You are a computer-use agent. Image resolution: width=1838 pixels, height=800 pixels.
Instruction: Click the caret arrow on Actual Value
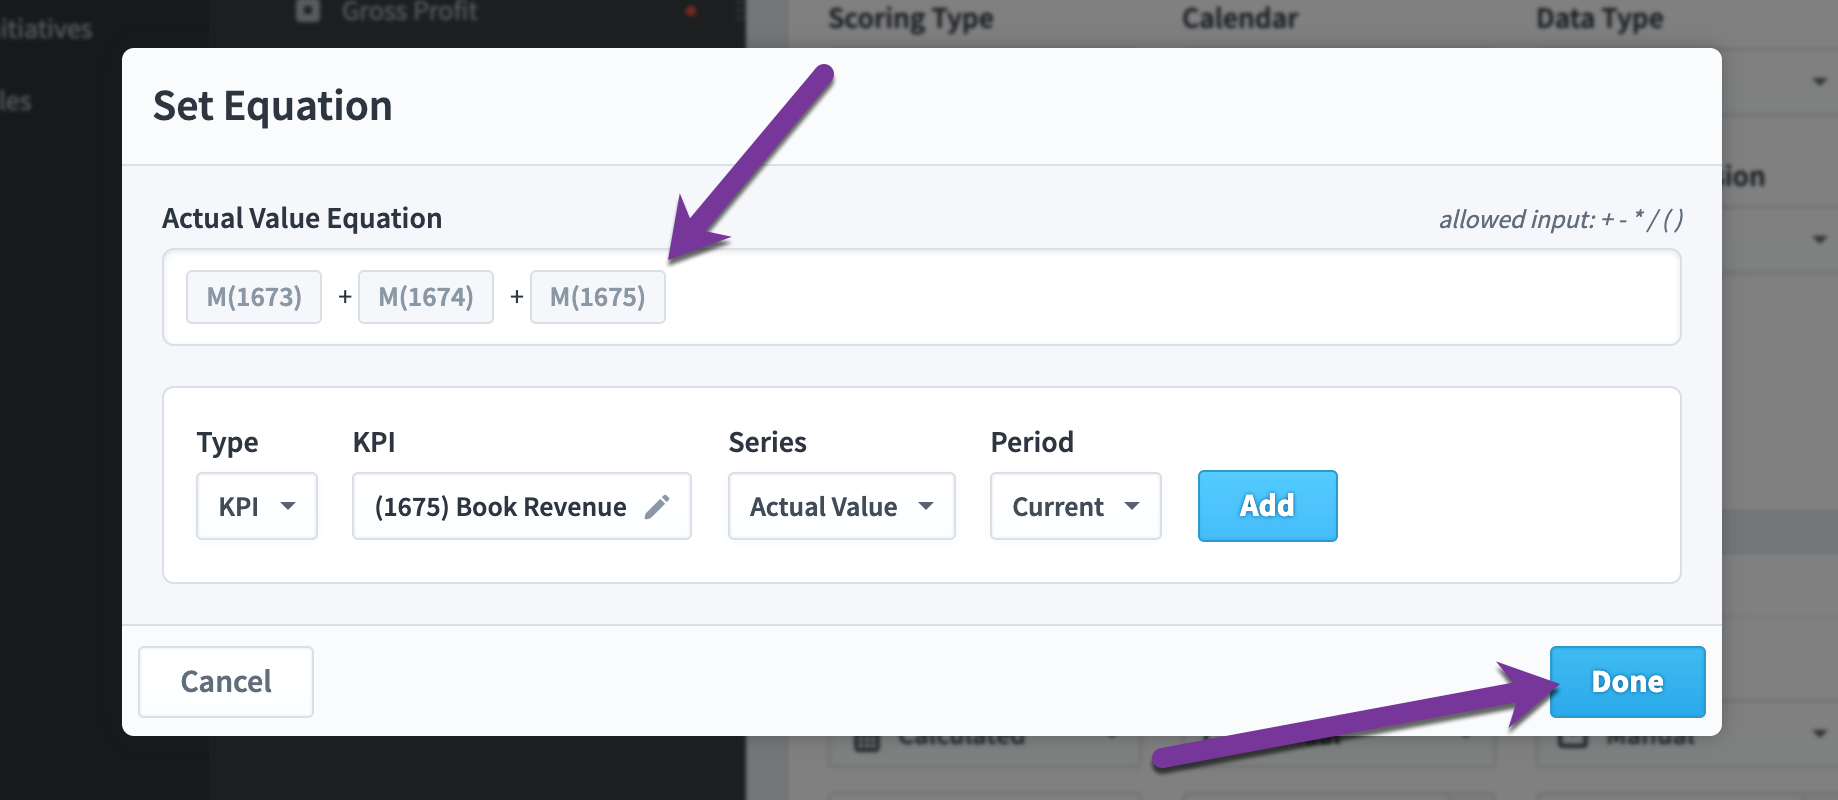coord(926,506)
